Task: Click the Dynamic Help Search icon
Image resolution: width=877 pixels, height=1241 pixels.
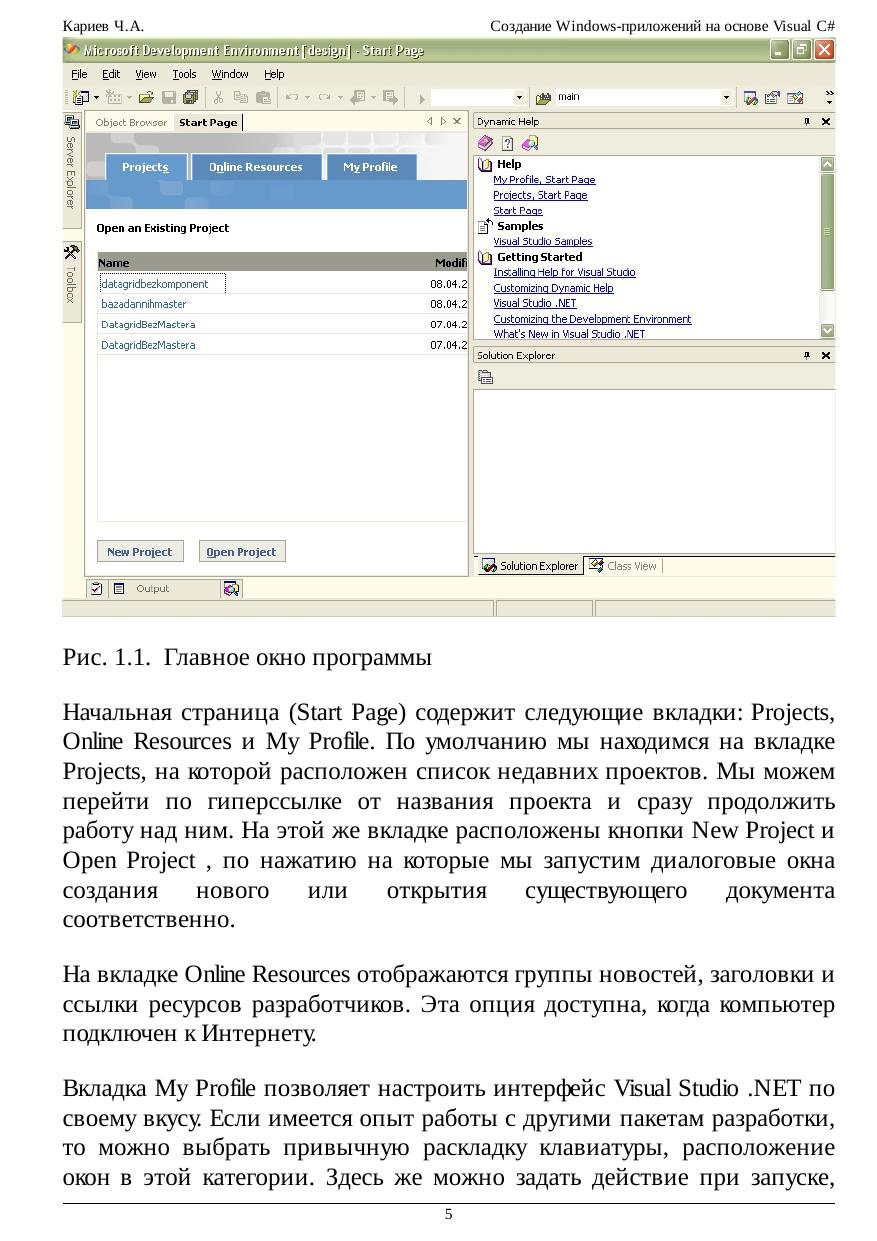Action: coord(530,143)
